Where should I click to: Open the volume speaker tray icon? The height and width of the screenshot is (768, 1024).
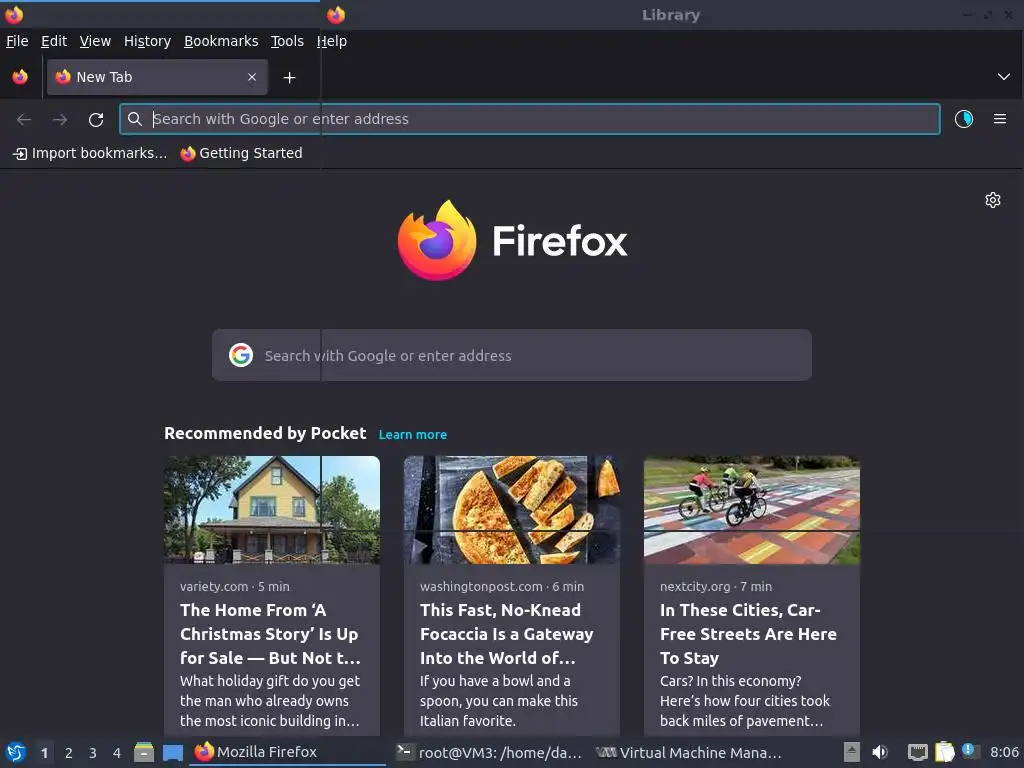coord(880,752)
